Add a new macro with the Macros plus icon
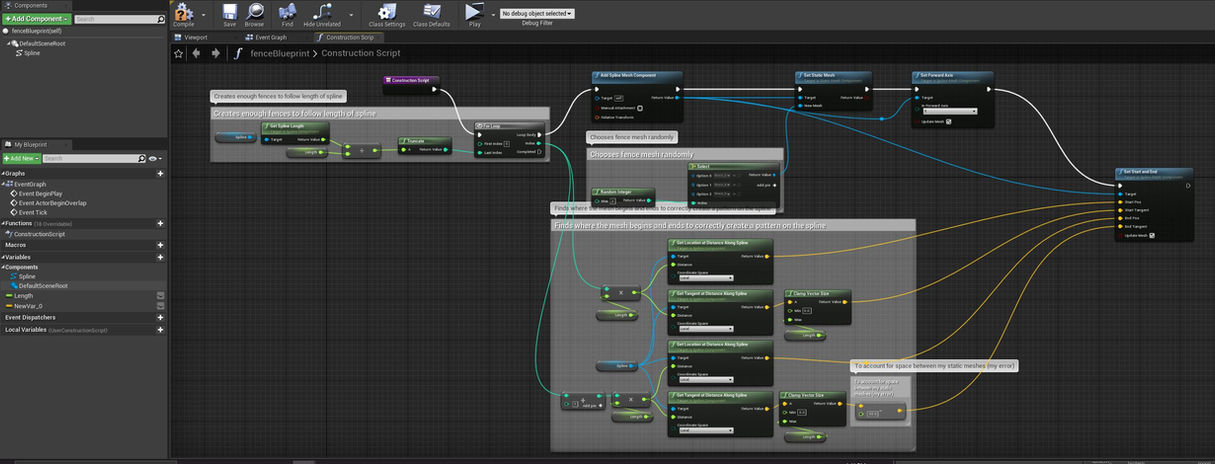 pos(160,244)
